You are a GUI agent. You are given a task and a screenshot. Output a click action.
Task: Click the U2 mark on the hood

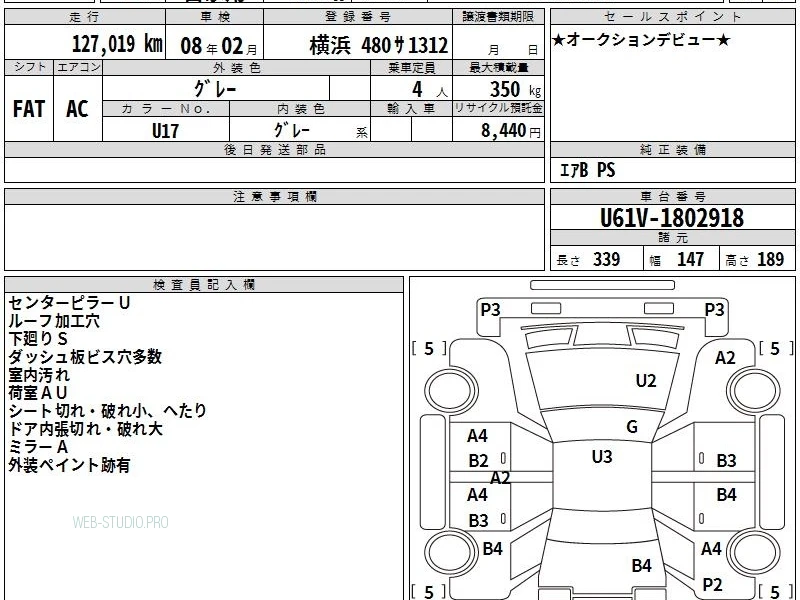click(x=646, y=381)
